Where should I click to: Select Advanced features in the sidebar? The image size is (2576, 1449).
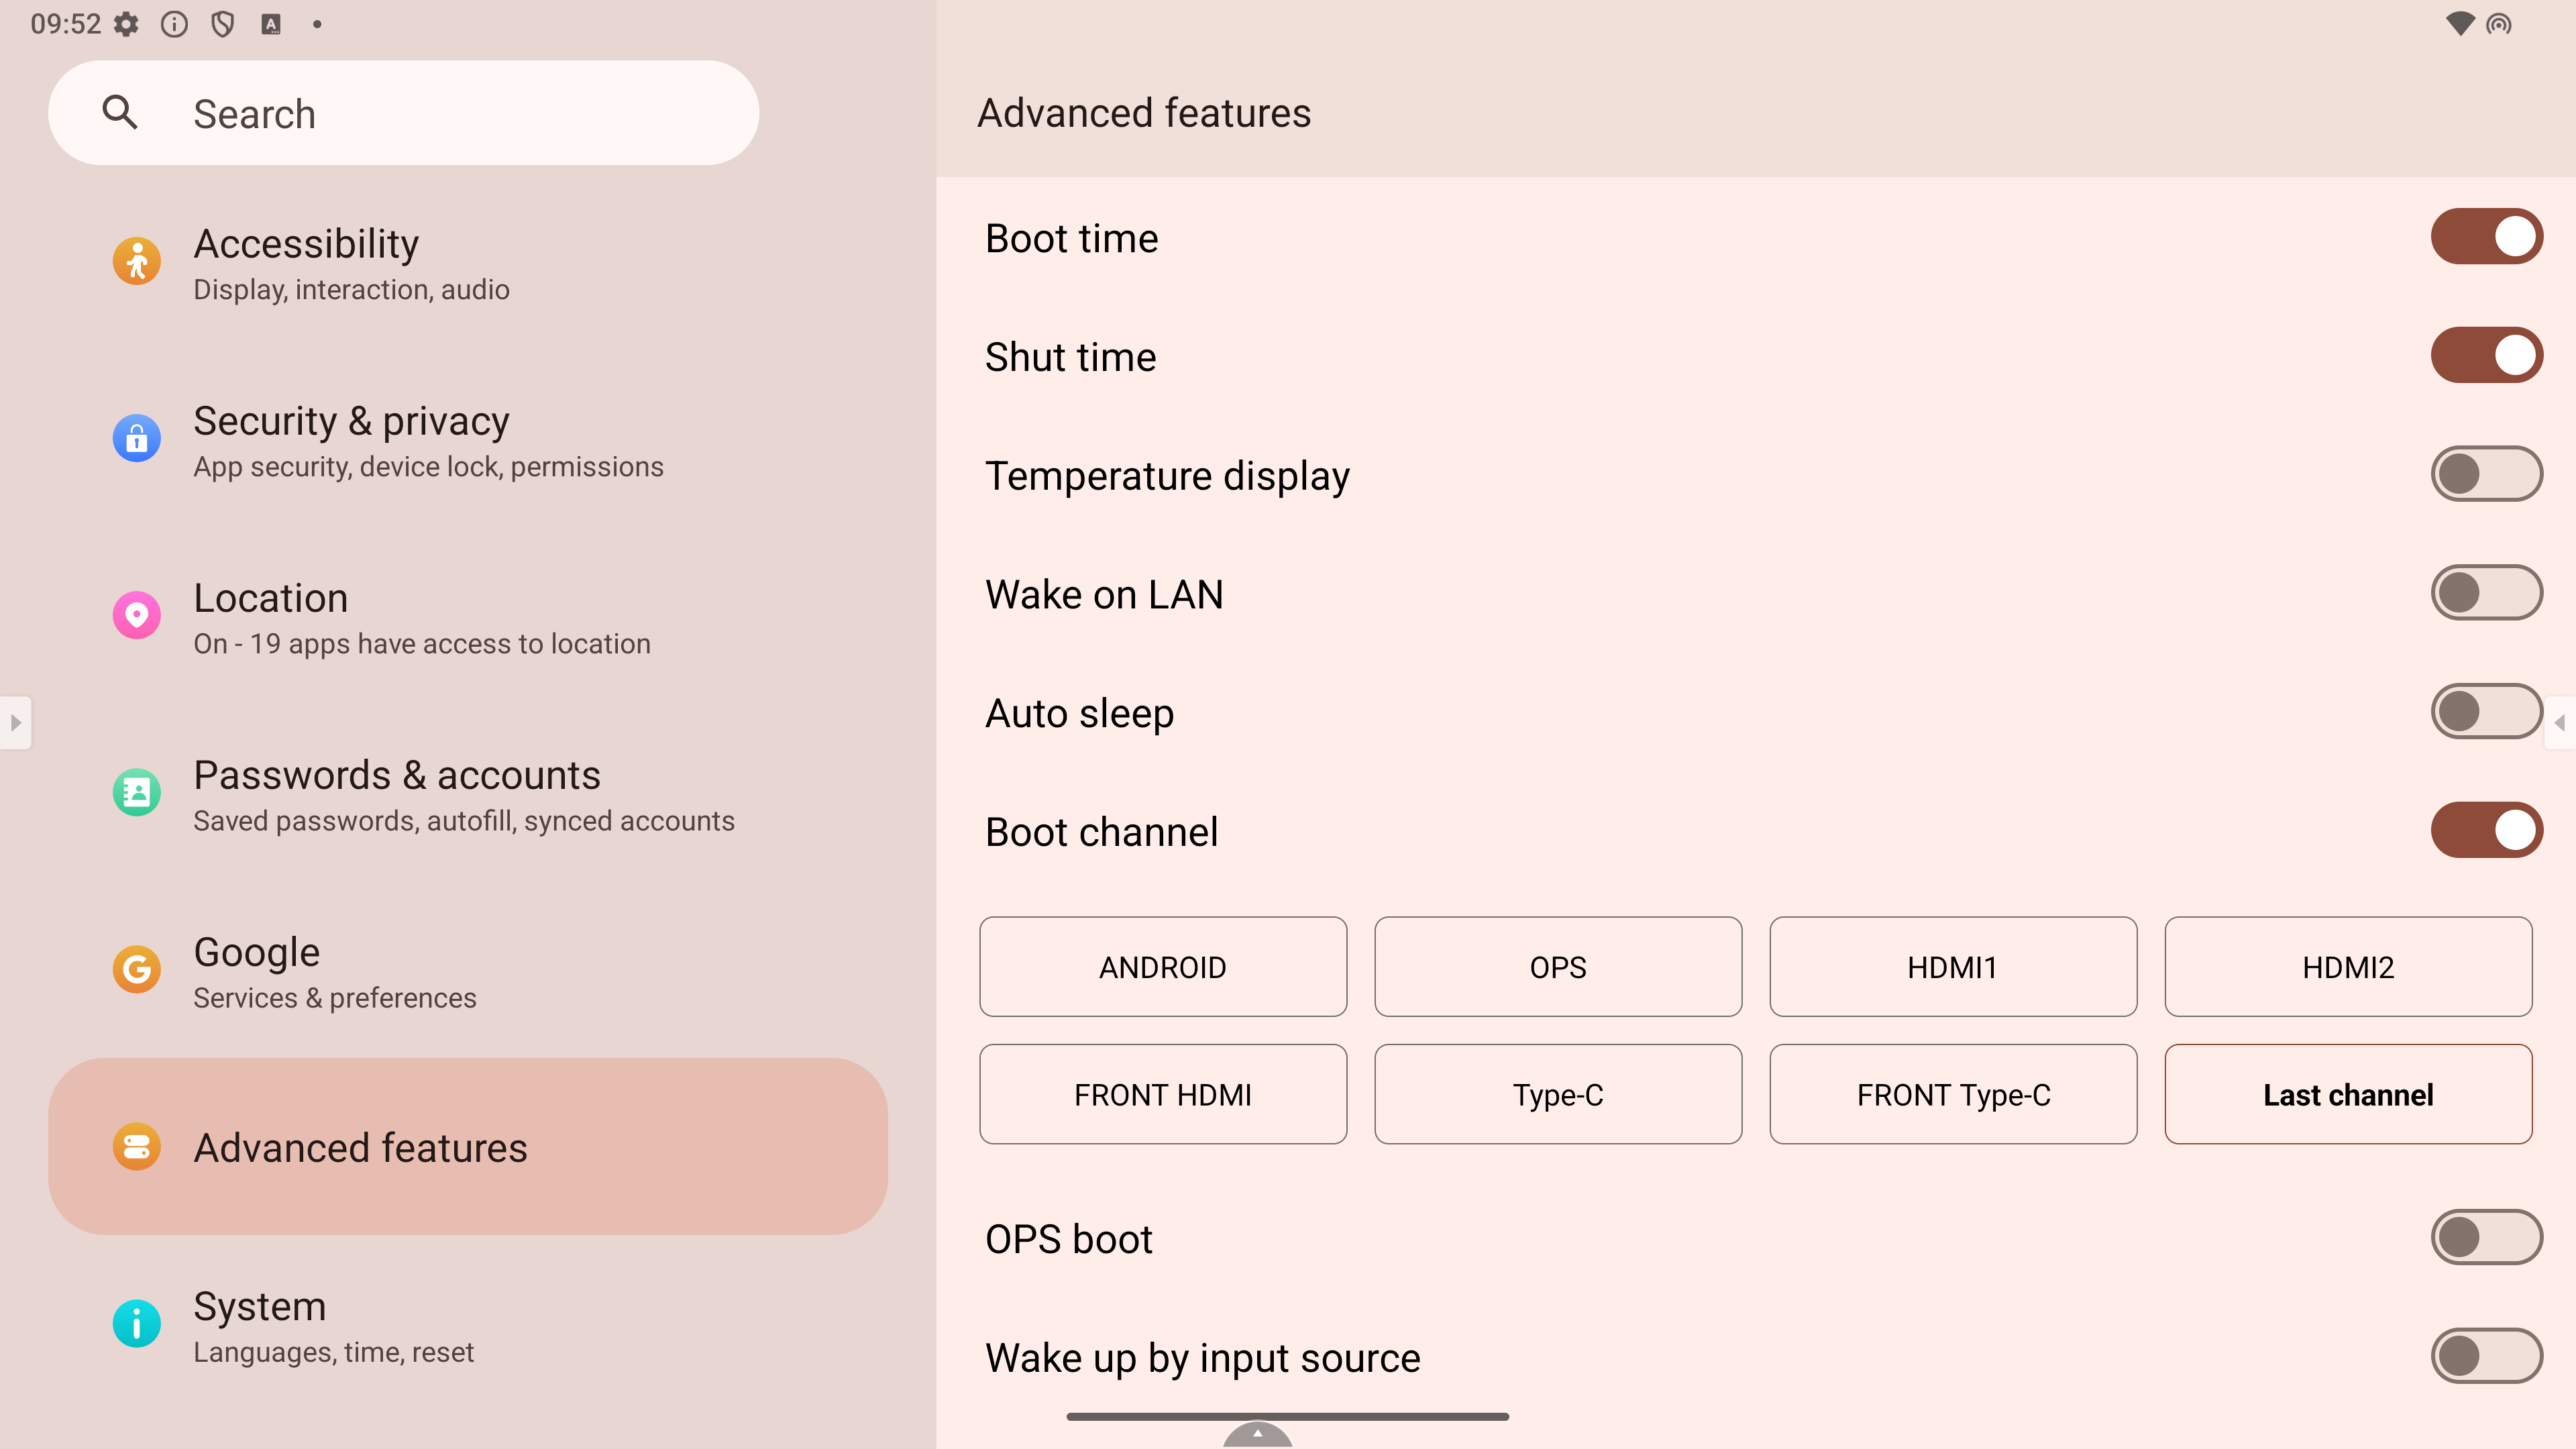point(468,1147)
